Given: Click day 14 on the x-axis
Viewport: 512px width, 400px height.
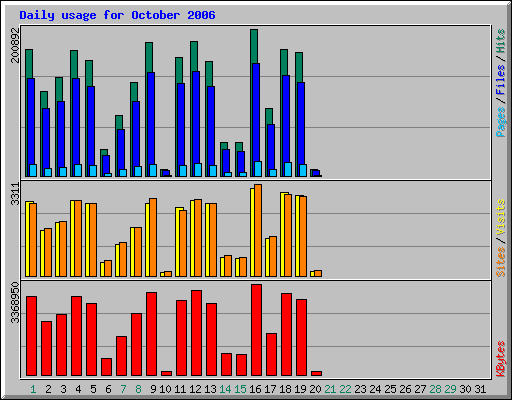Looking at the screenshot, I should click(225, 389).
